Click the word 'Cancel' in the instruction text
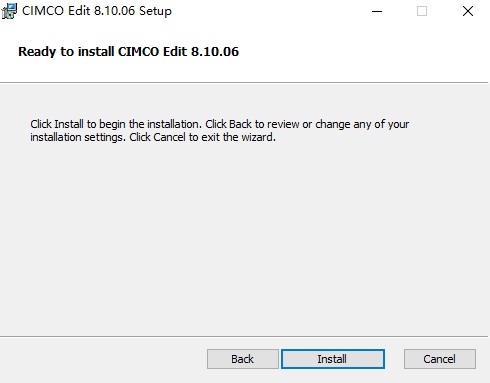Screen dimensions: 490x383 (x=169, y=137)
